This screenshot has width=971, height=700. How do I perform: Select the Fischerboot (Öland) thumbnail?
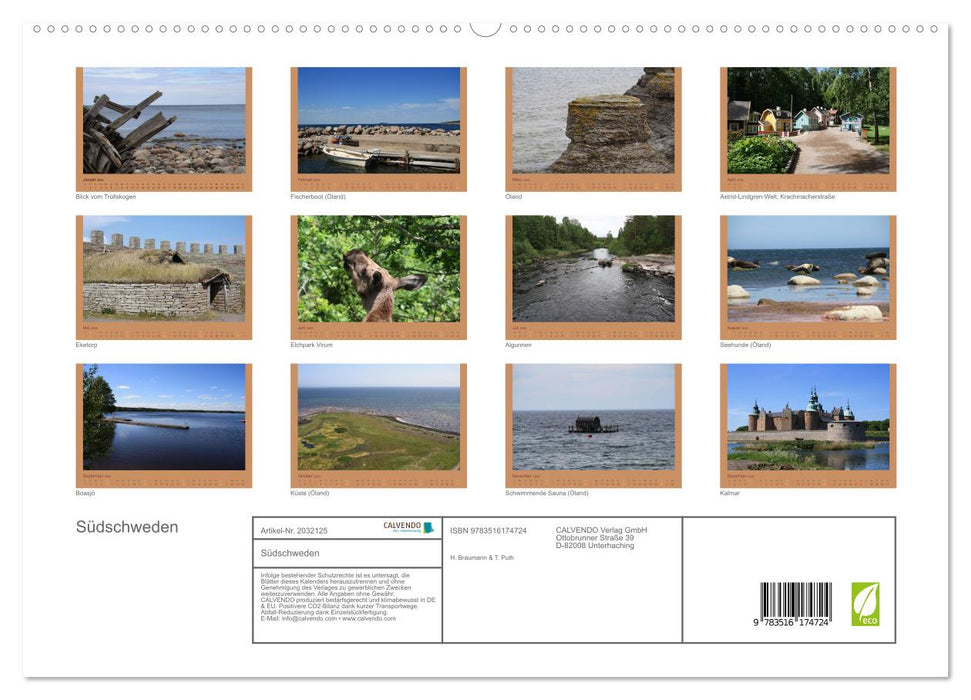tap(378, 125)
